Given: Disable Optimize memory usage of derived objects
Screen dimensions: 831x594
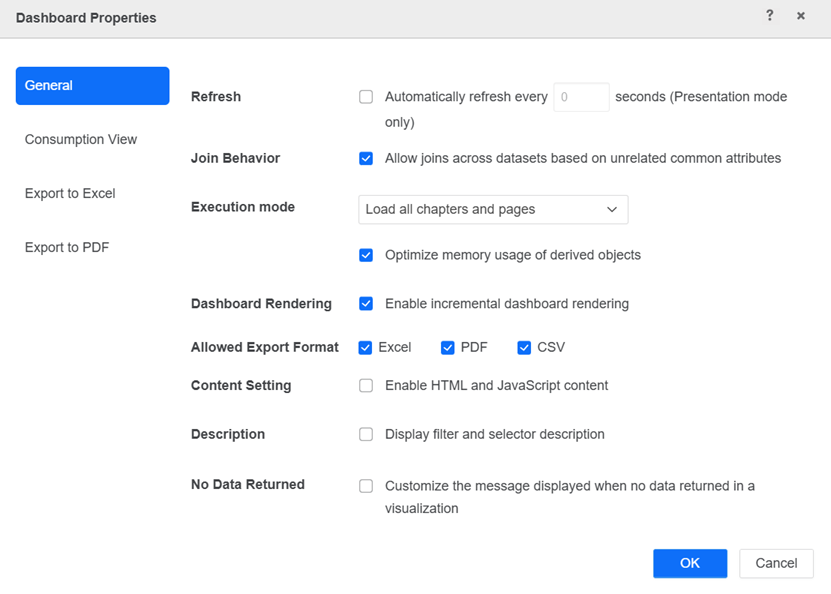Looking at the screenshot, I should [x=366, y=255].
